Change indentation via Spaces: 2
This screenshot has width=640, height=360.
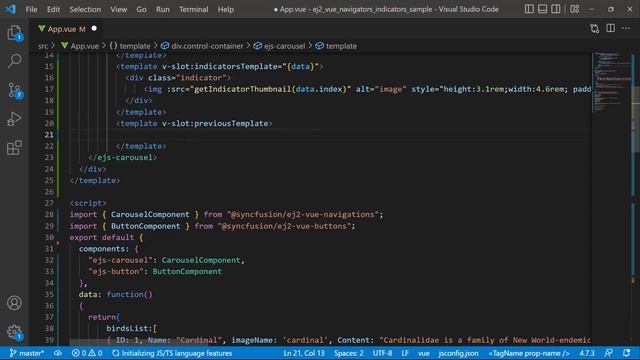point(349,353)
